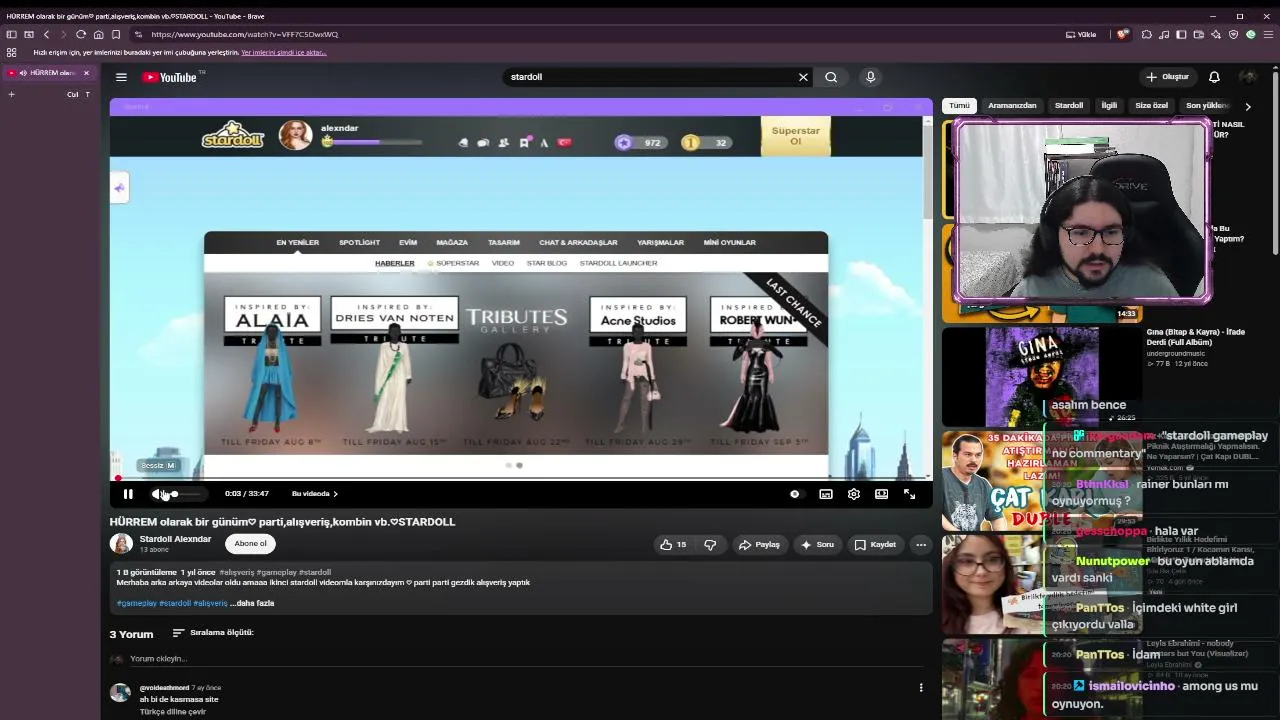Image resolution: width=1280 pixels, height=720 pixels.
Task: Open the browser extensions puzzle icon
Action: [1147, 34]
